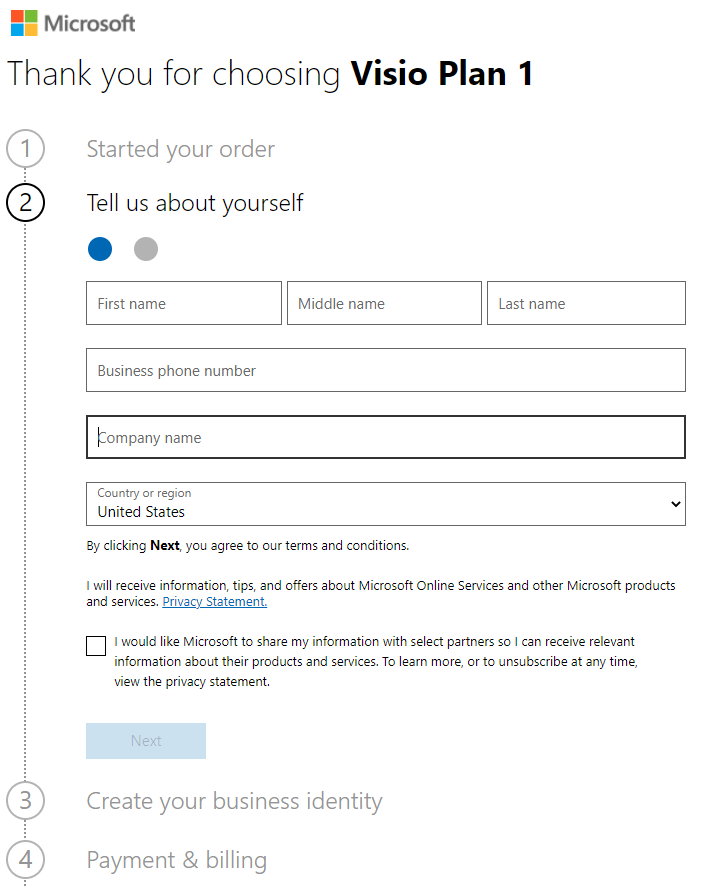Click the step 2 circle indicator

point(25,202)
